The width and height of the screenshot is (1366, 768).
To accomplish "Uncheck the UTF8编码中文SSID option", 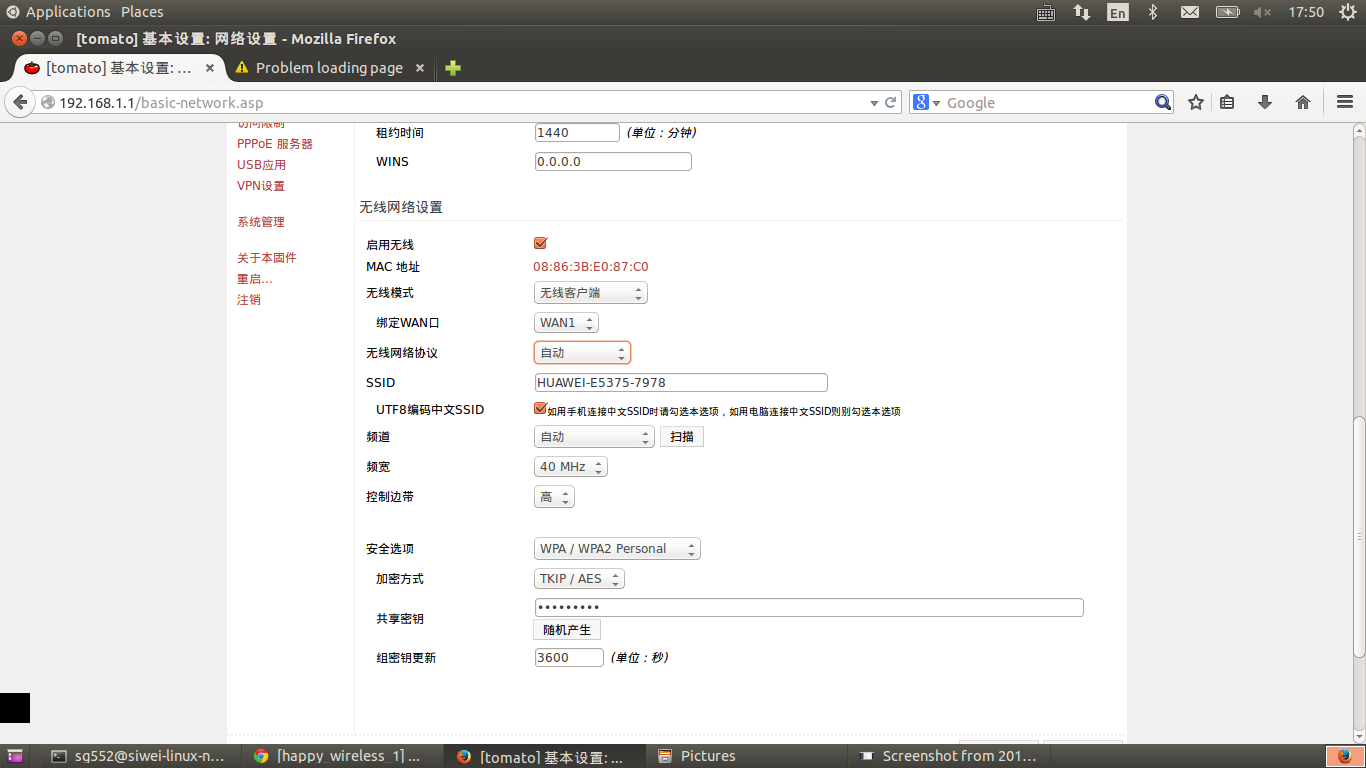I will (540, 408).
